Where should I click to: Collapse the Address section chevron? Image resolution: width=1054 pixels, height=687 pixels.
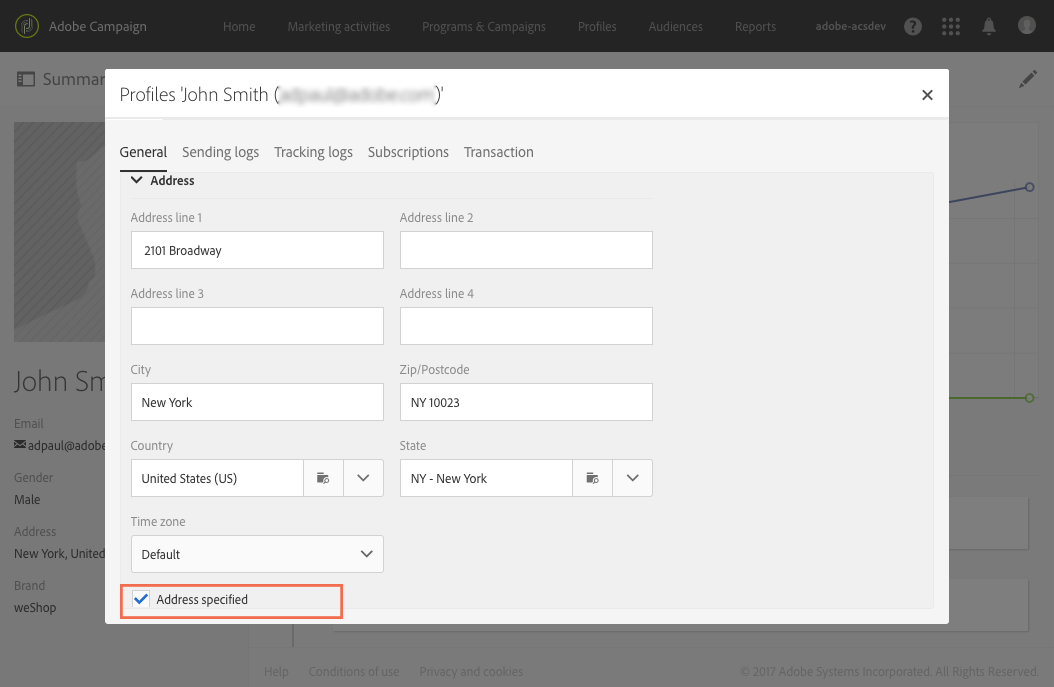(136, 180)
